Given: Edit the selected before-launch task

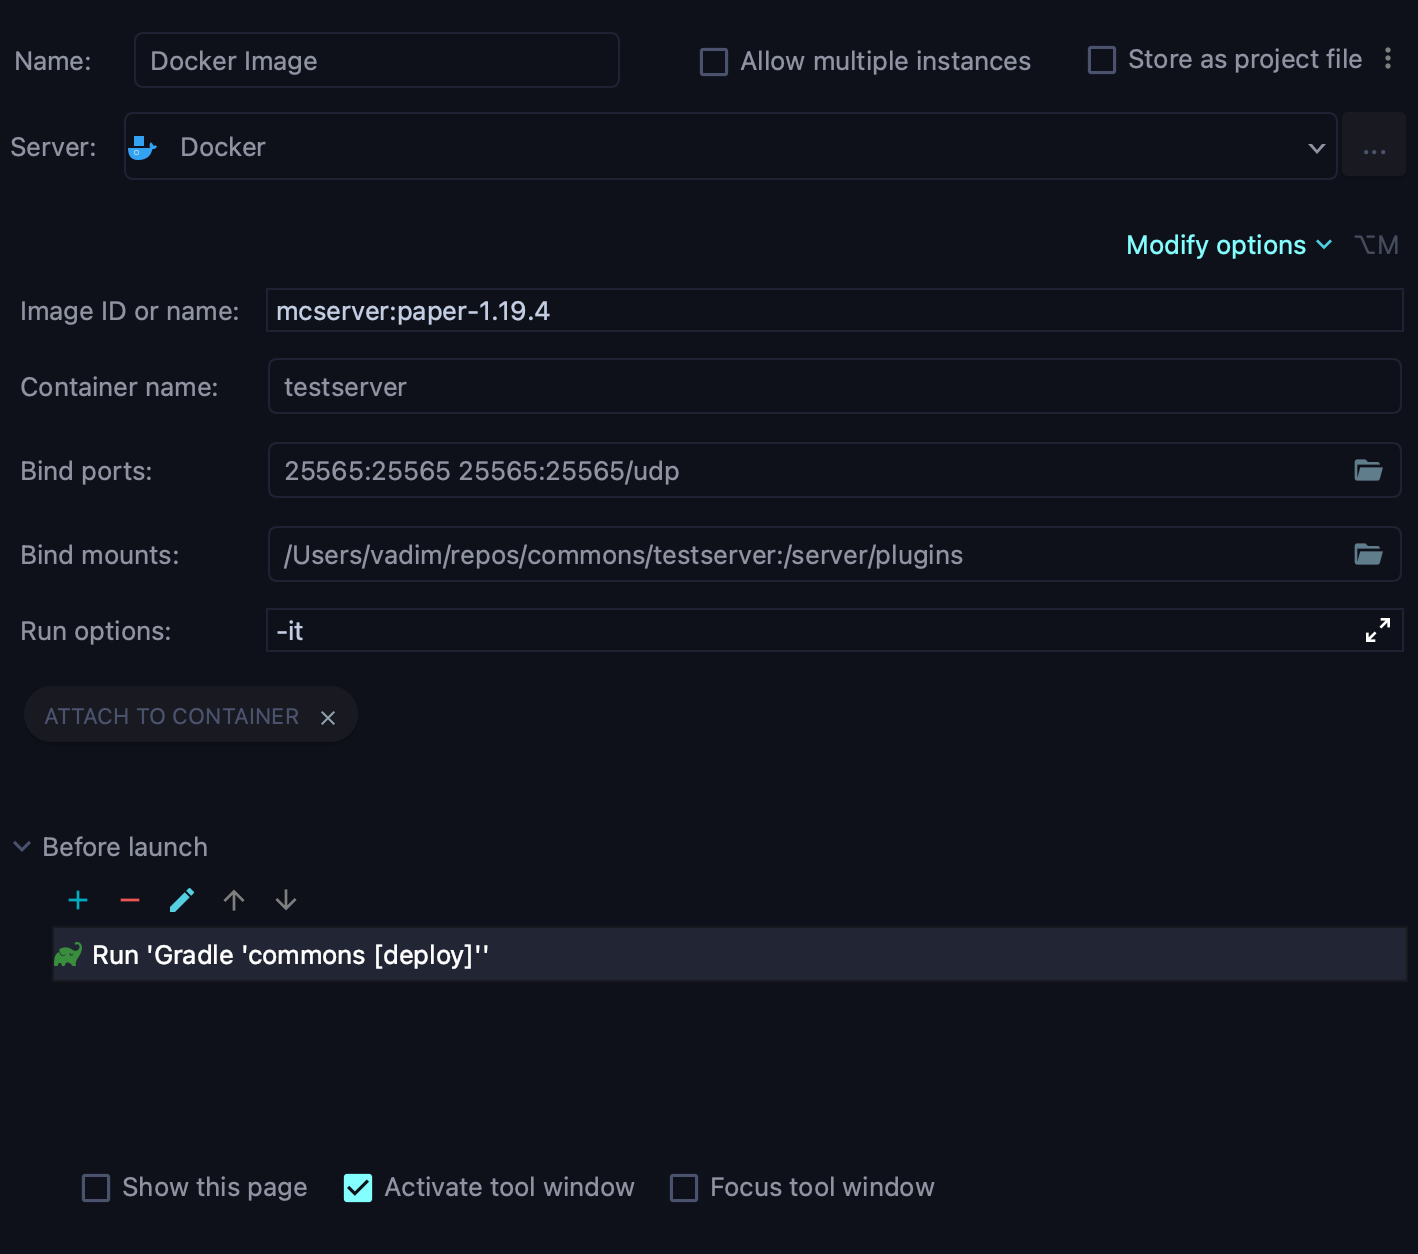Looking at the screenshot, I should pyautogui.click(x=182, y=901).
